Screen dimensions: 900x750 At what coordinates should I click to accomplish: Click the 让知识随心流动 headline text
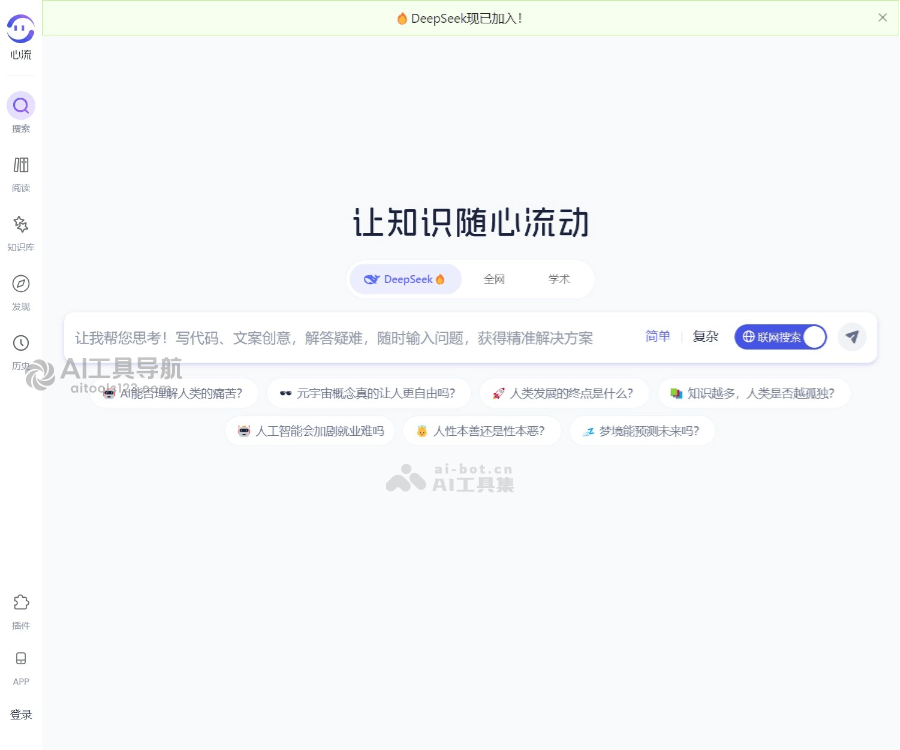pos(471,223)
